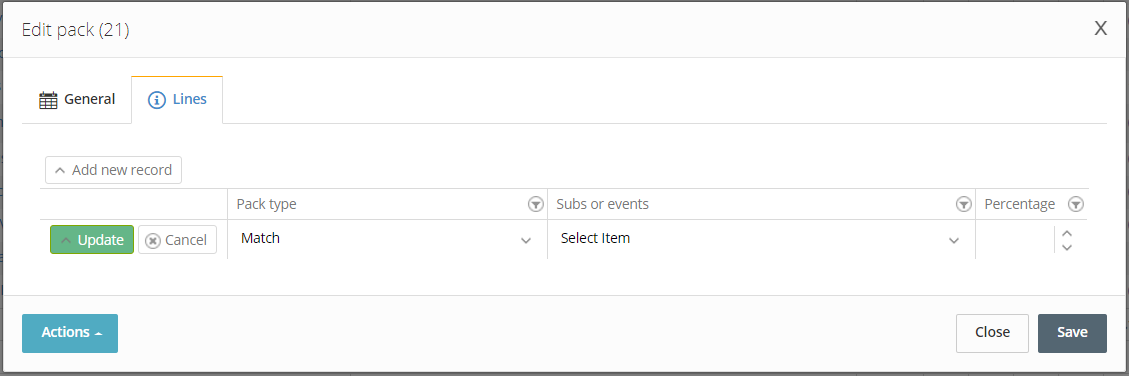Select the Lines tab

click(177, 100)
